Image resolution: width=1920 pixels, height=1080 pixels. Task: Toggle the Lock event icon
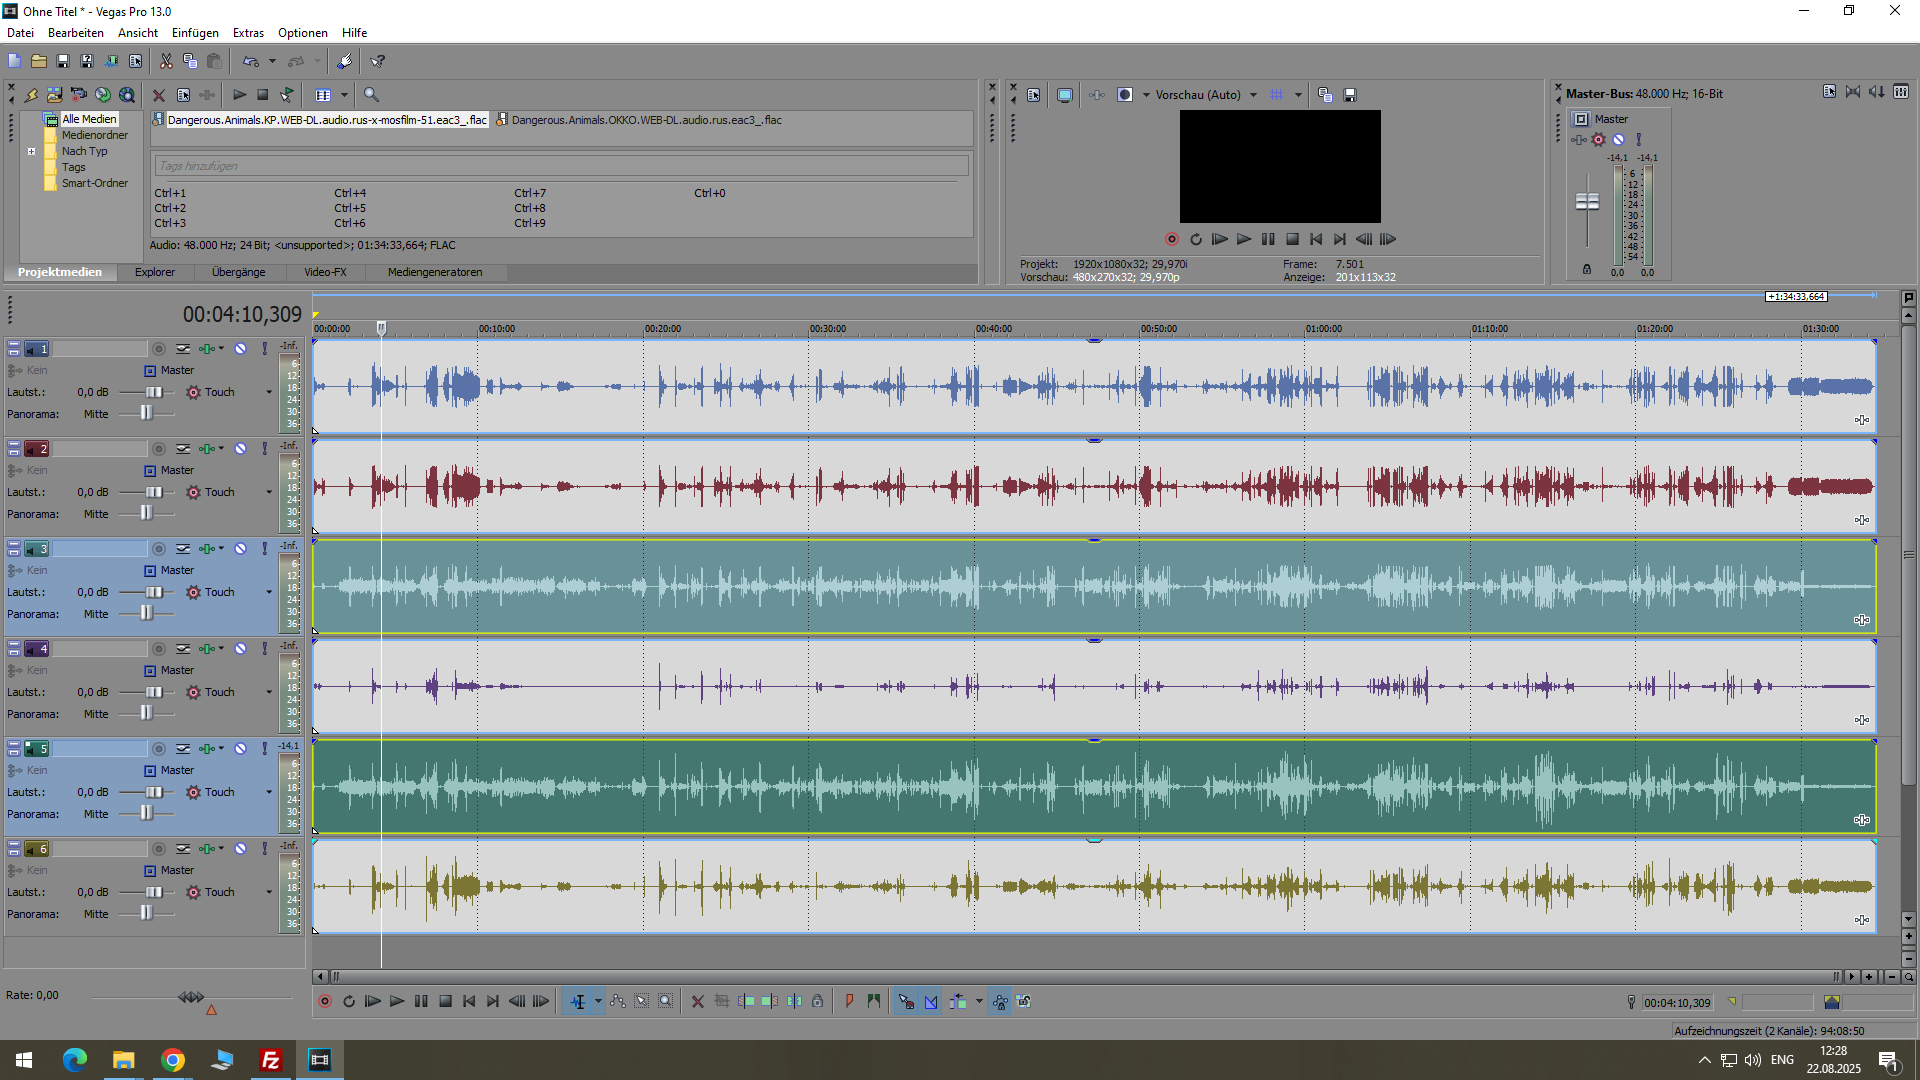[x=818, y=1001]
